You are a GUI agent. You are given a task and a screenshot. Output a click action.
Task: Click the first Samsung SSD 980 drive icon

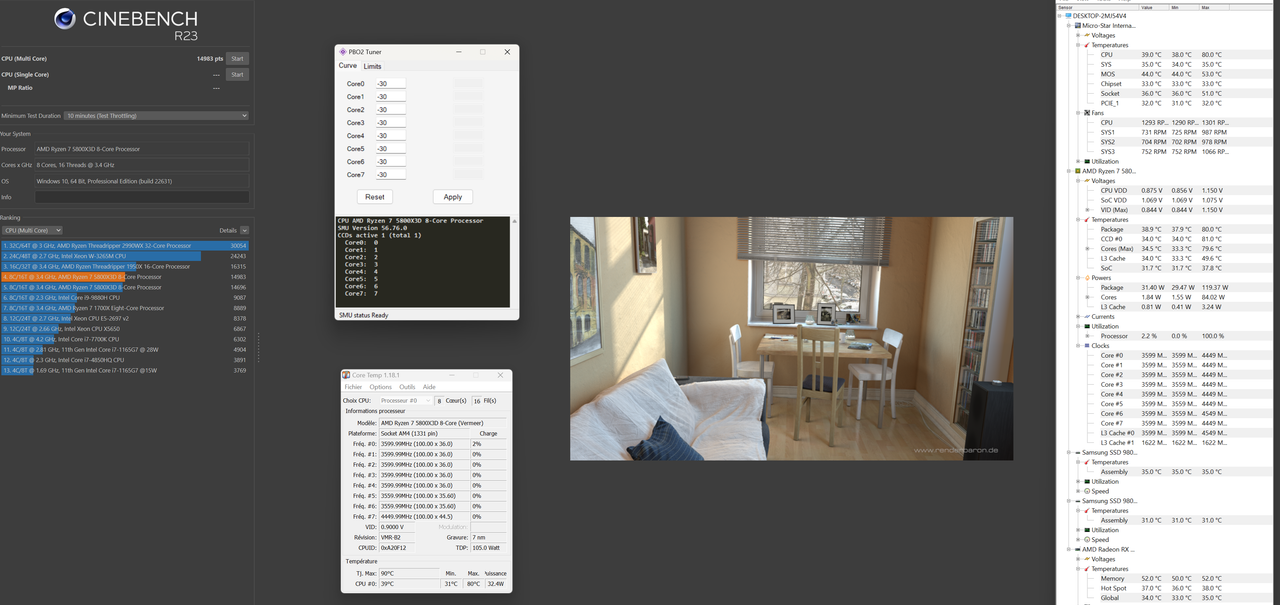tap(1078, 453)
